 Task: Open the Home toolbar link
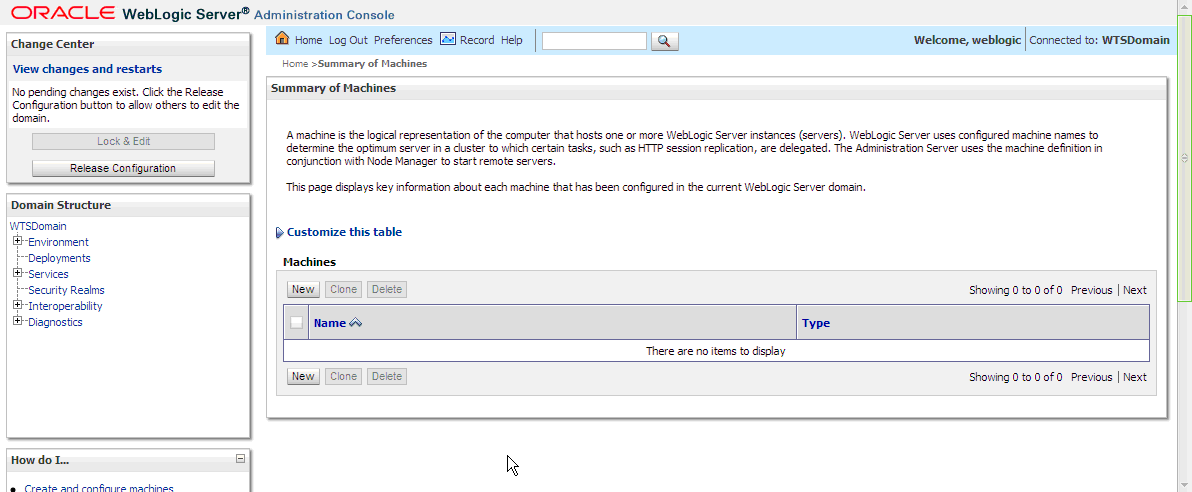coord(309,40)
